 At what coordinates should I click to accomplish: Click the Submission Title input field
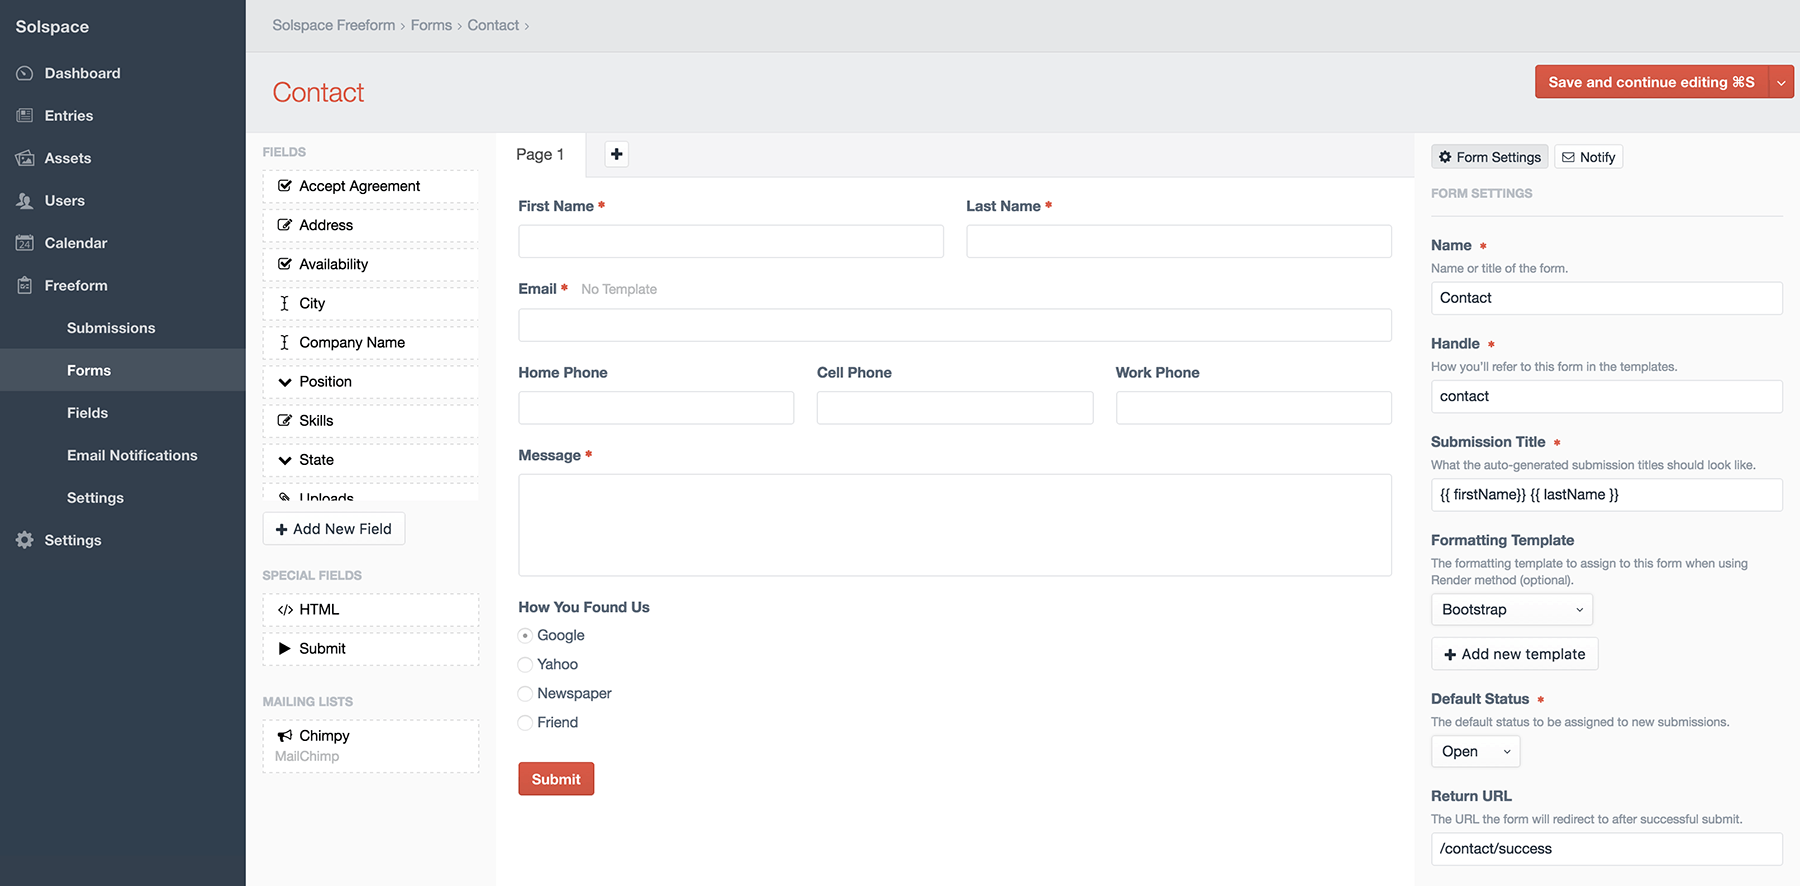1606,495
